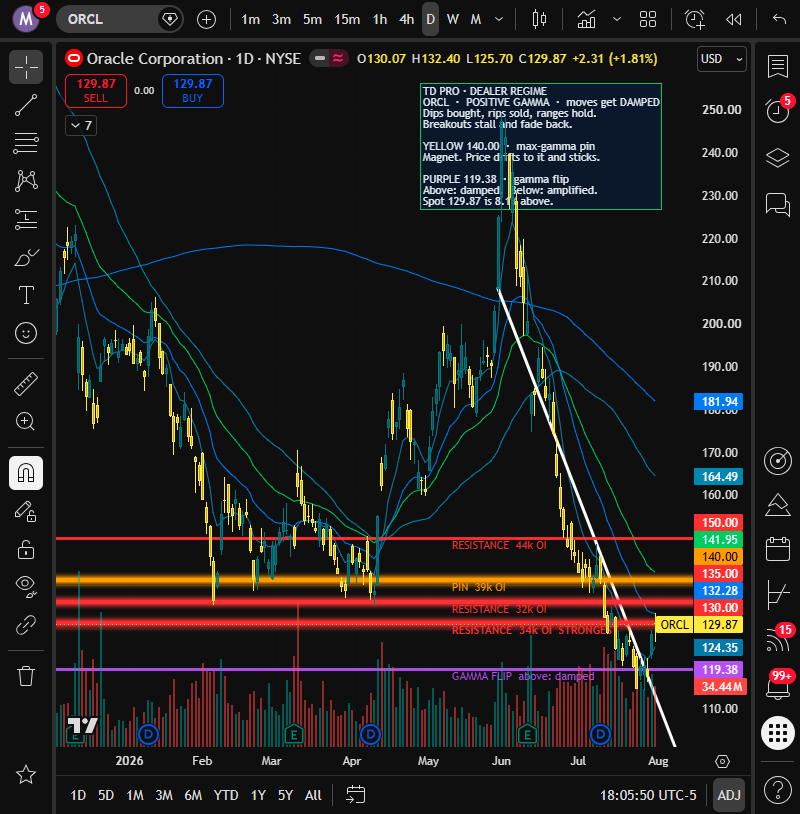
Task: Open the go to date calendar
Action: pos(356,795)
